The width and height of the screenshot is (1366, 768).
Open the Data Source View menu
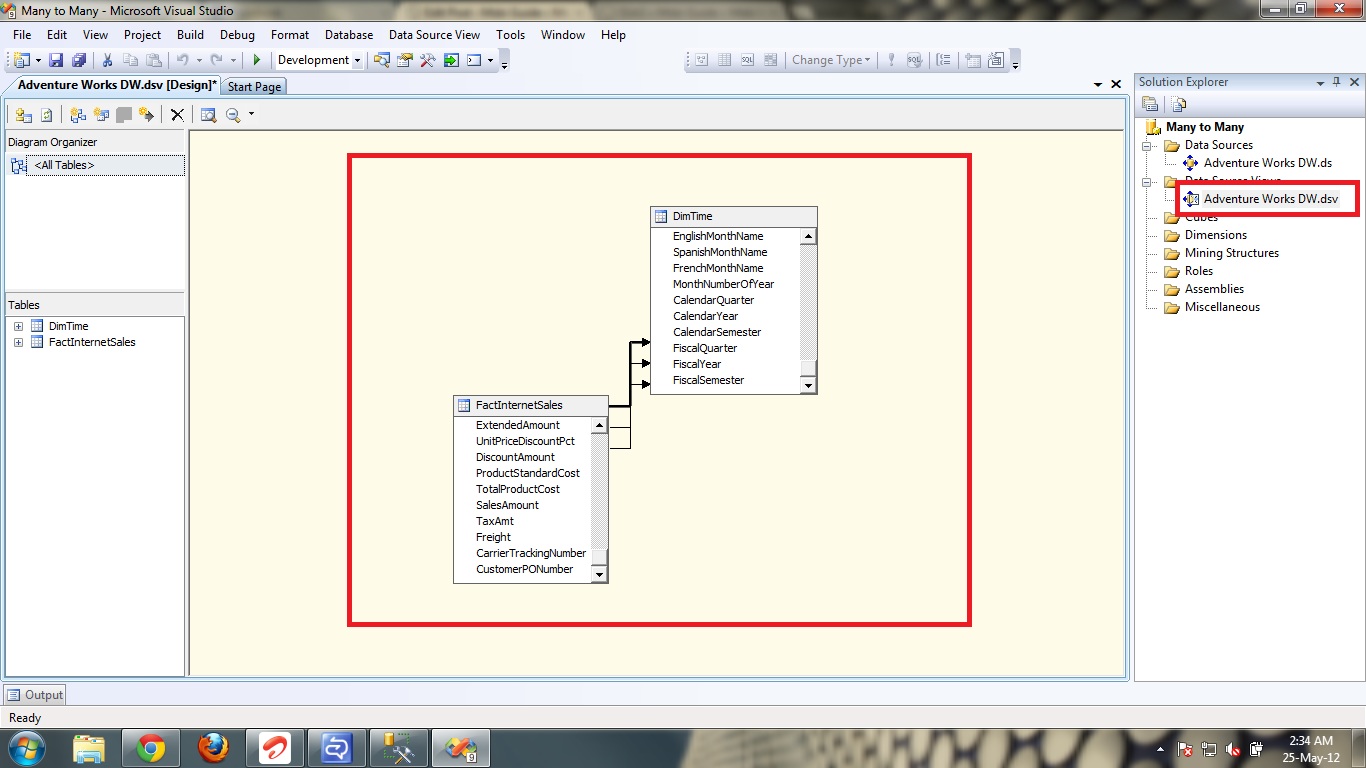[x=433, y=34]
